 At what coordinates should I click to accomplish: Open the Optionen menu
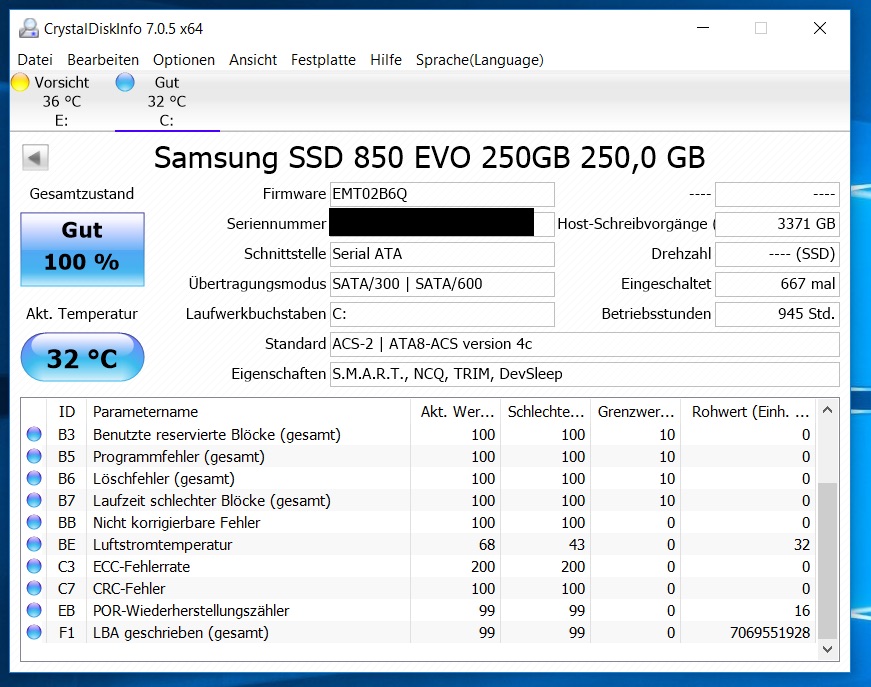pos(184,60)
